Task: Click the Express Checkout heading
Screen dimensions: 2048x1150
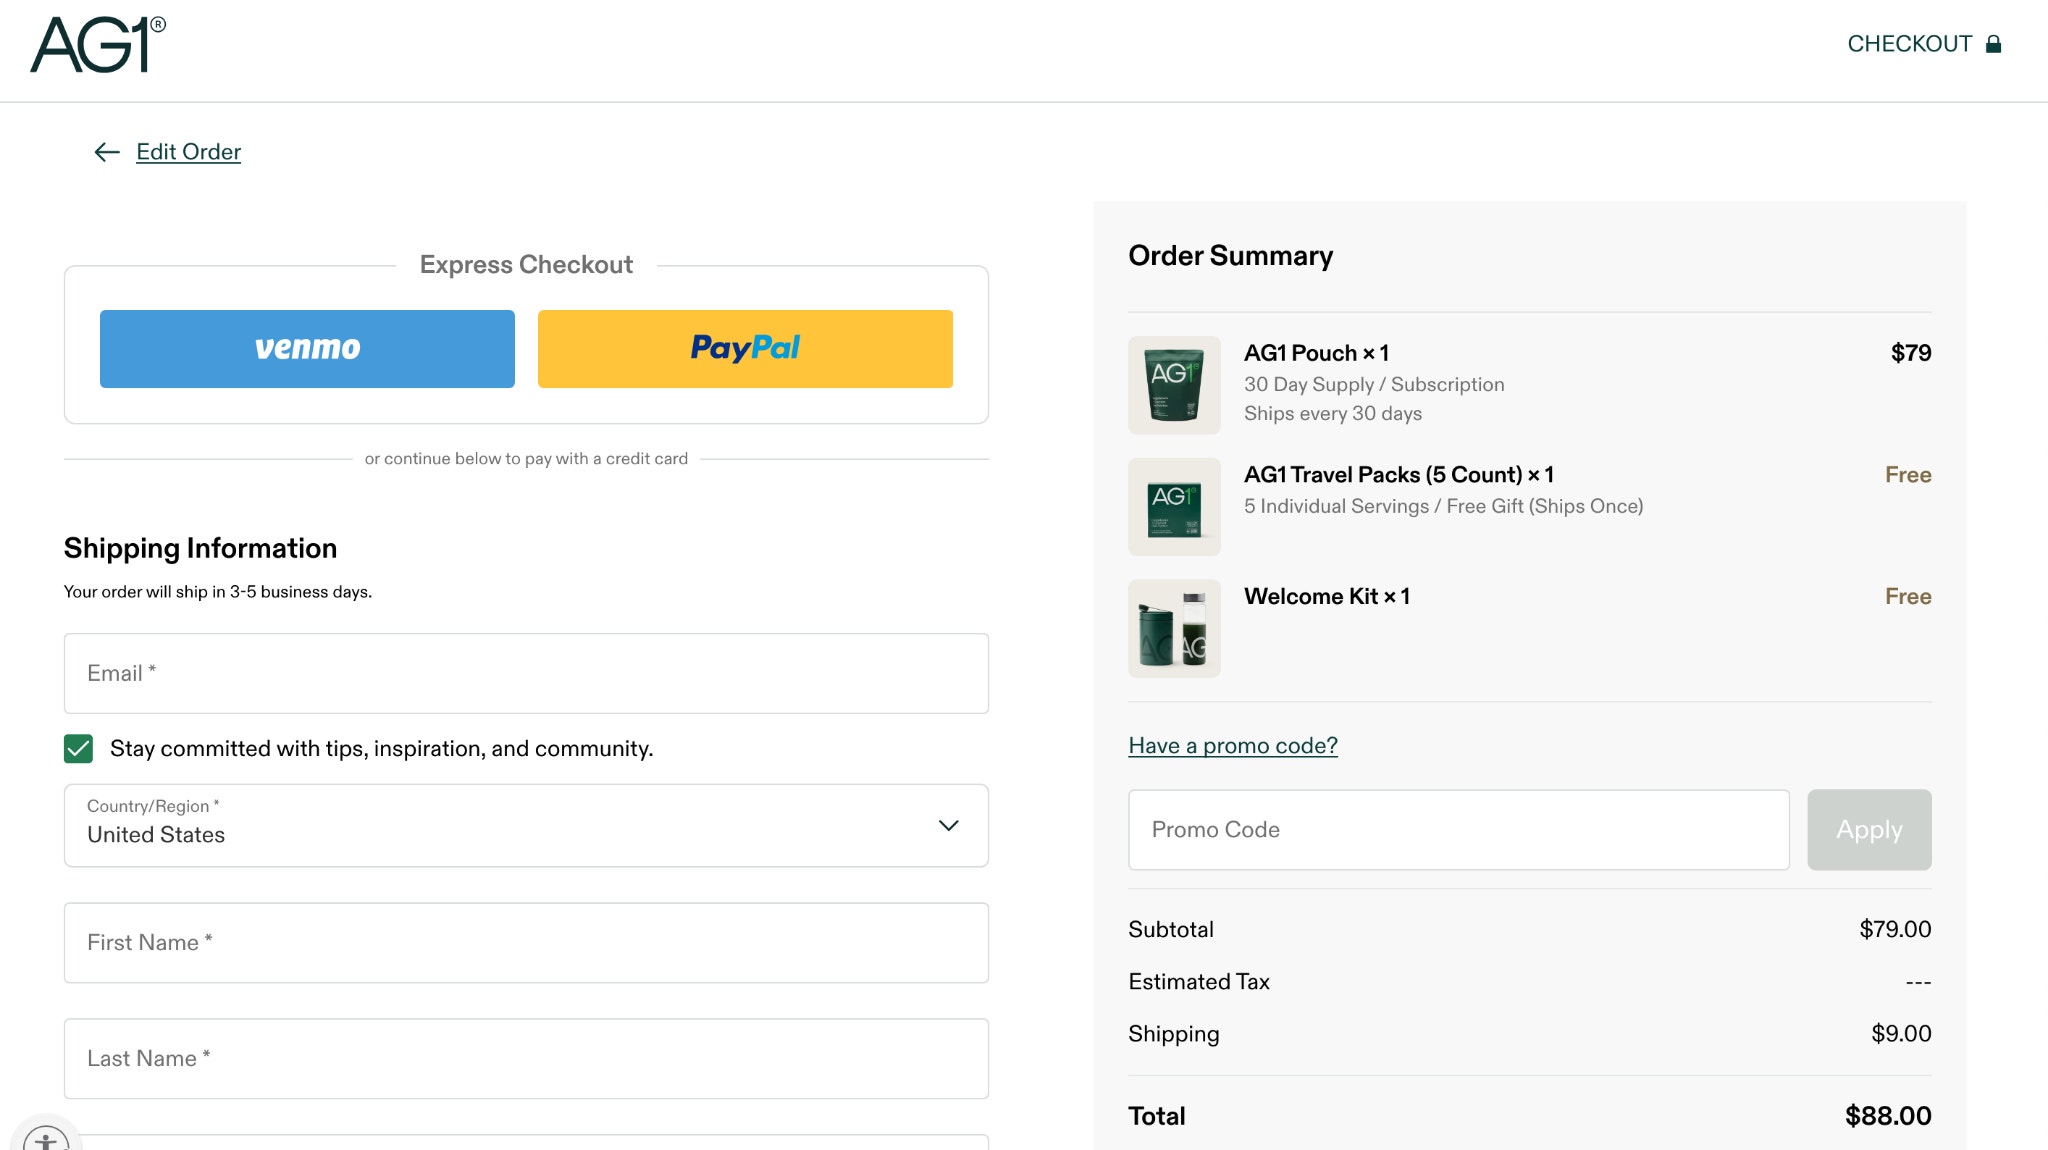Action: pos(526,265)
